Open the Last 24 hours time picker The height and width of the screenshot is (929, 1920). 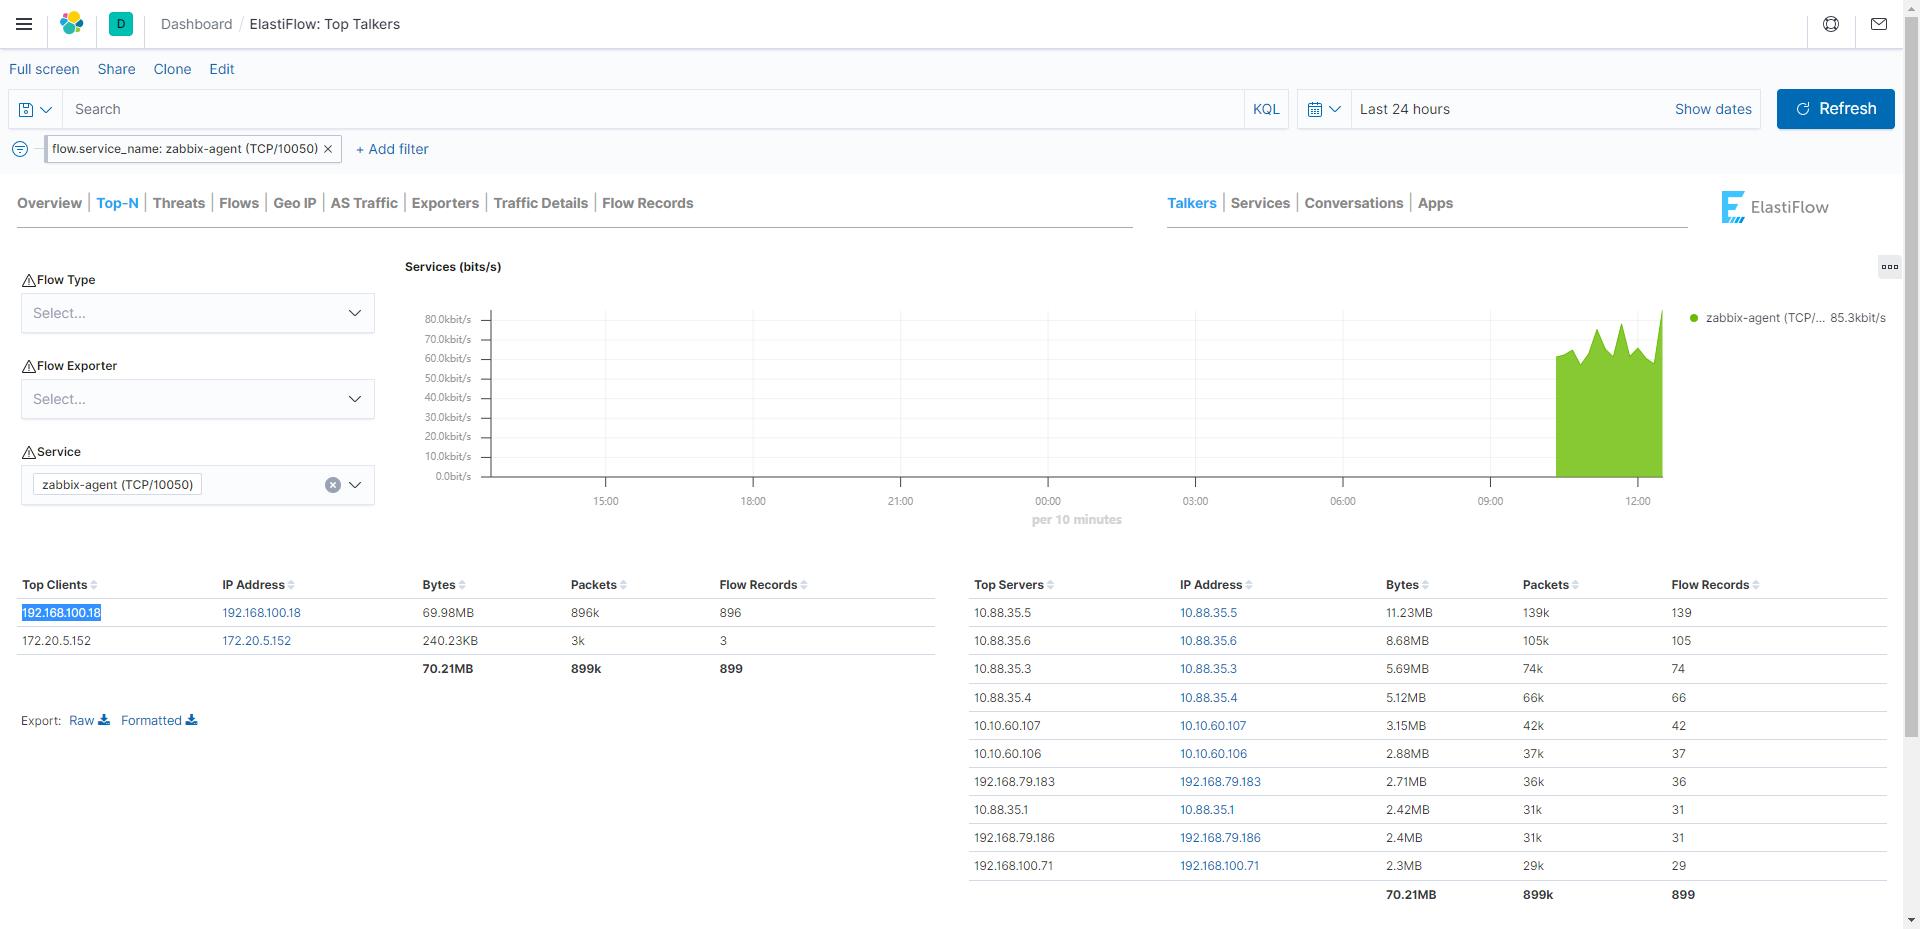click(x=1405, y=109)
